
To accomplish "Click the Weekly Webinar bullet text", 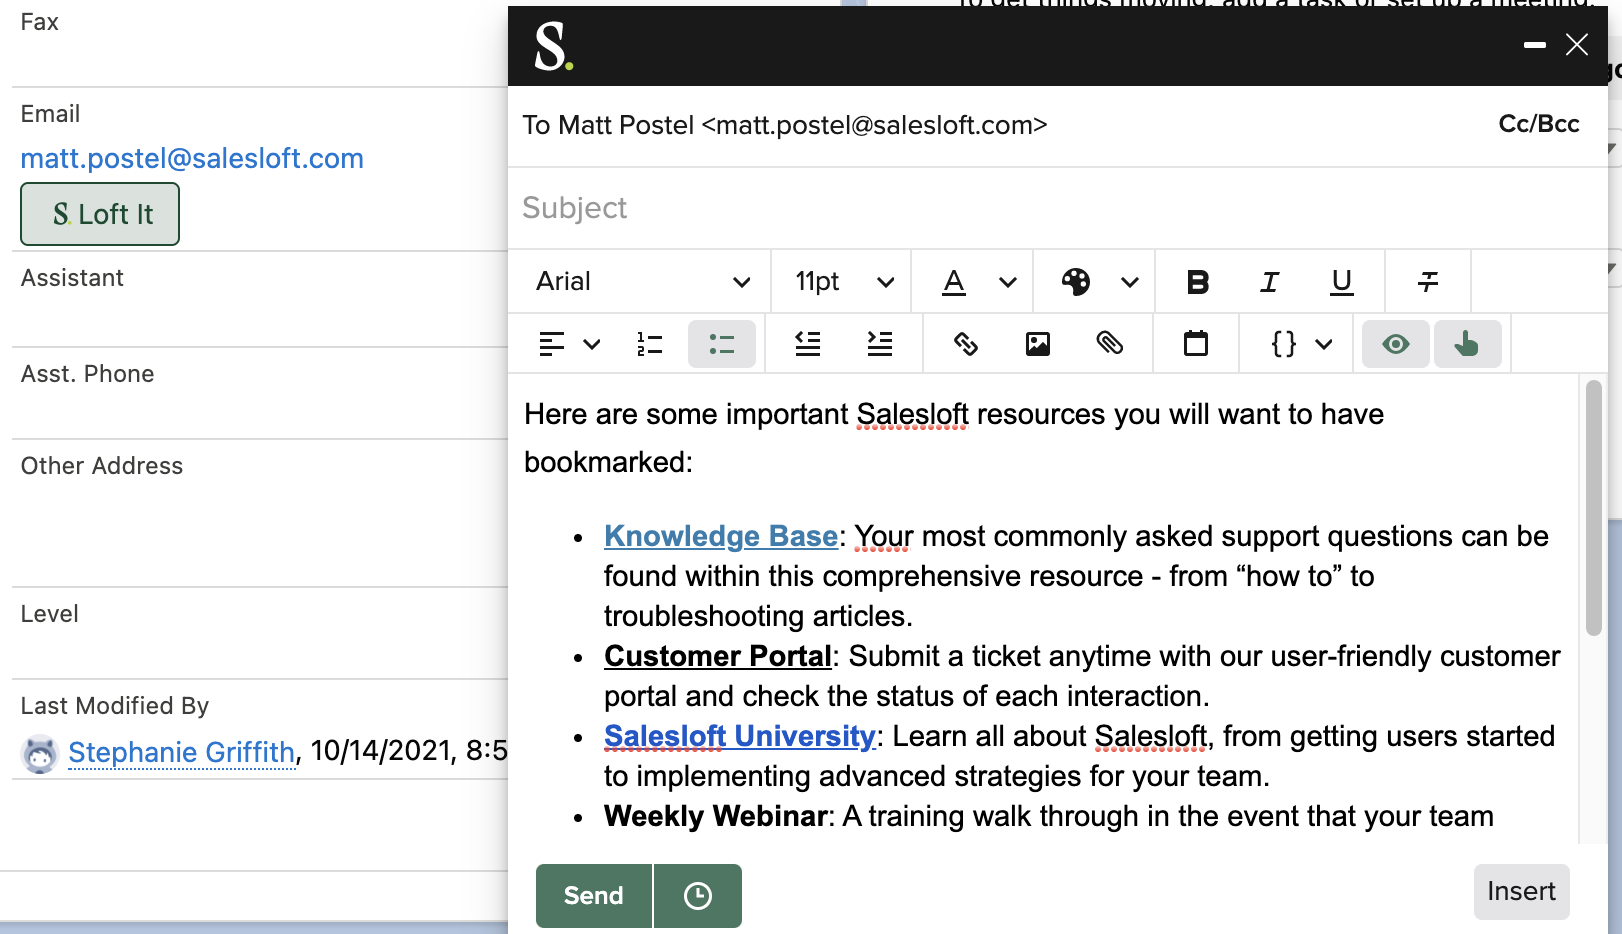I will (x=717, y=817).
